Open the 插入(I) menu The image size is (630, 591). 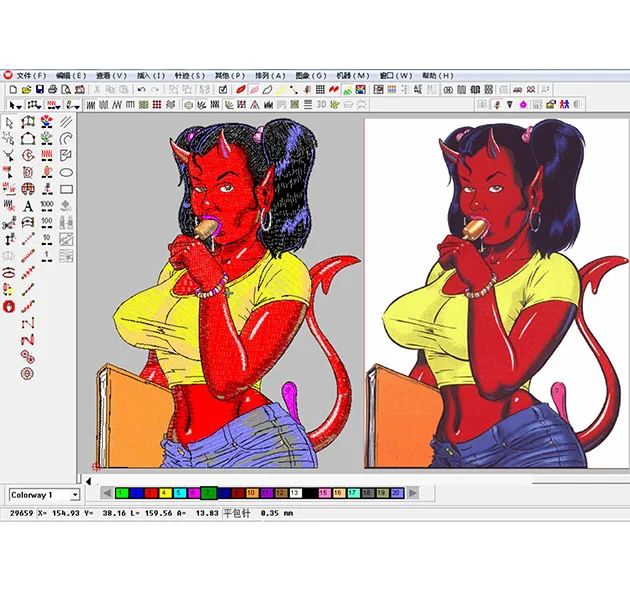[151, 76]
